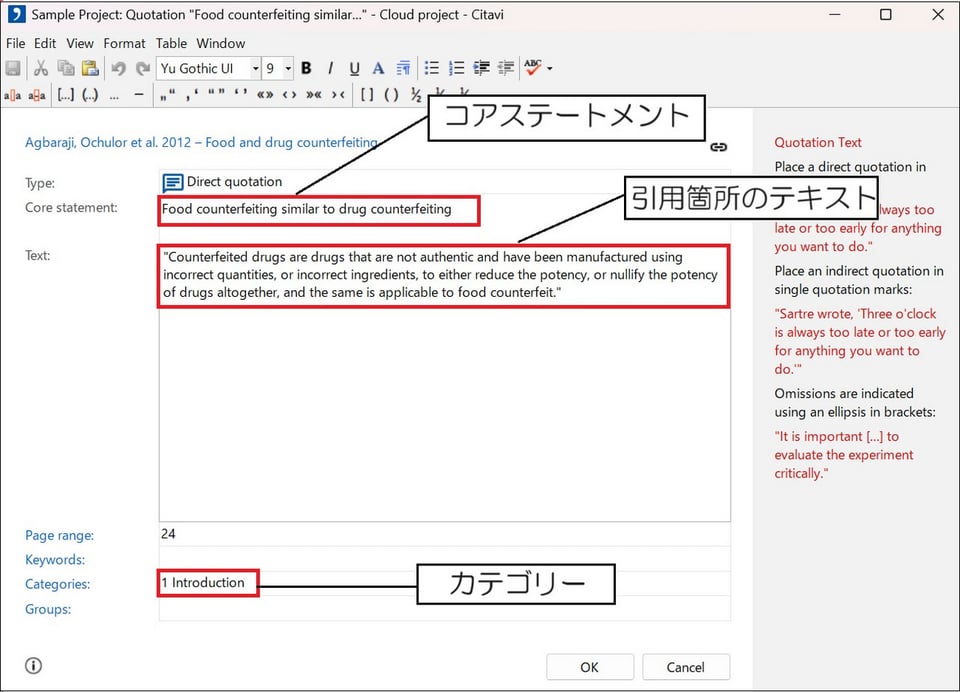Insert a numbered list
This screenshot has height=692, width=960.
tap(457, 68)
